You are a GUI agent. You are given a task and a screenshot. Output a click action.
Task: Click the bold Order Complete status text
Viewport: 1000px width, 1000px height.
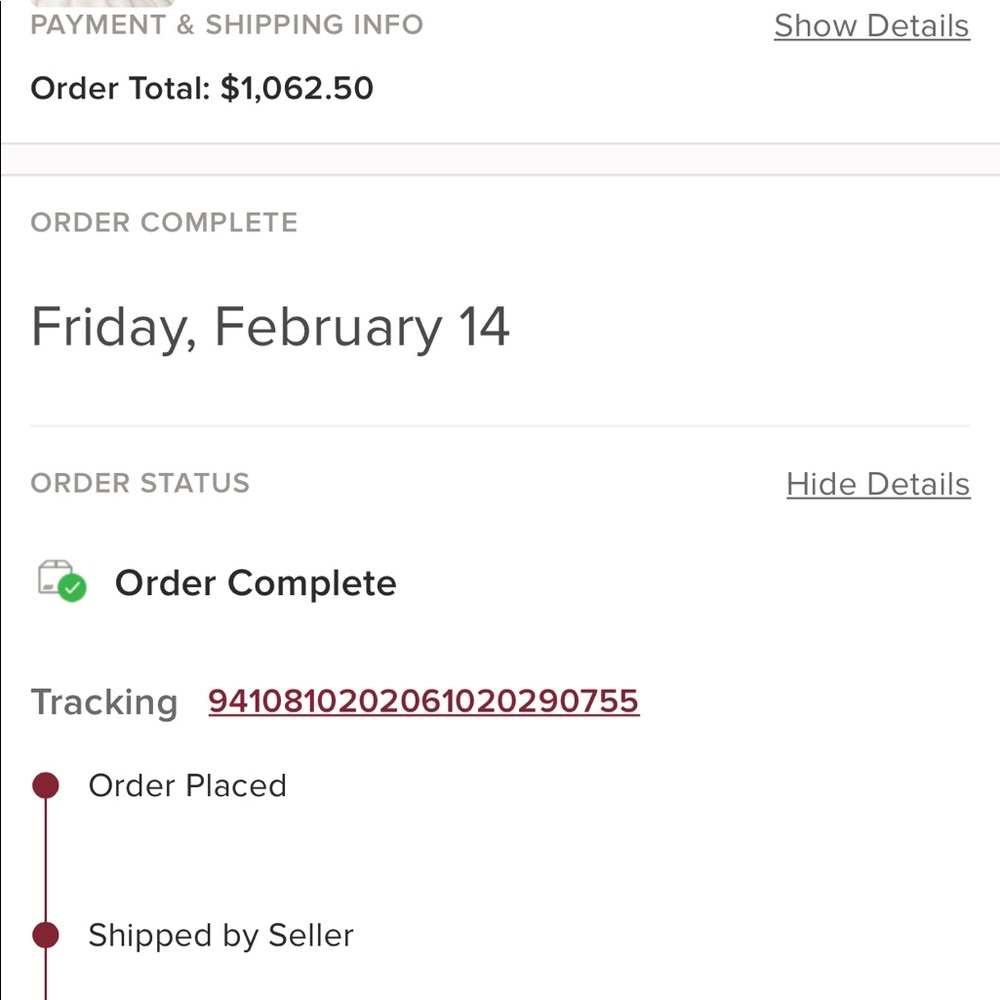[255, 583]
